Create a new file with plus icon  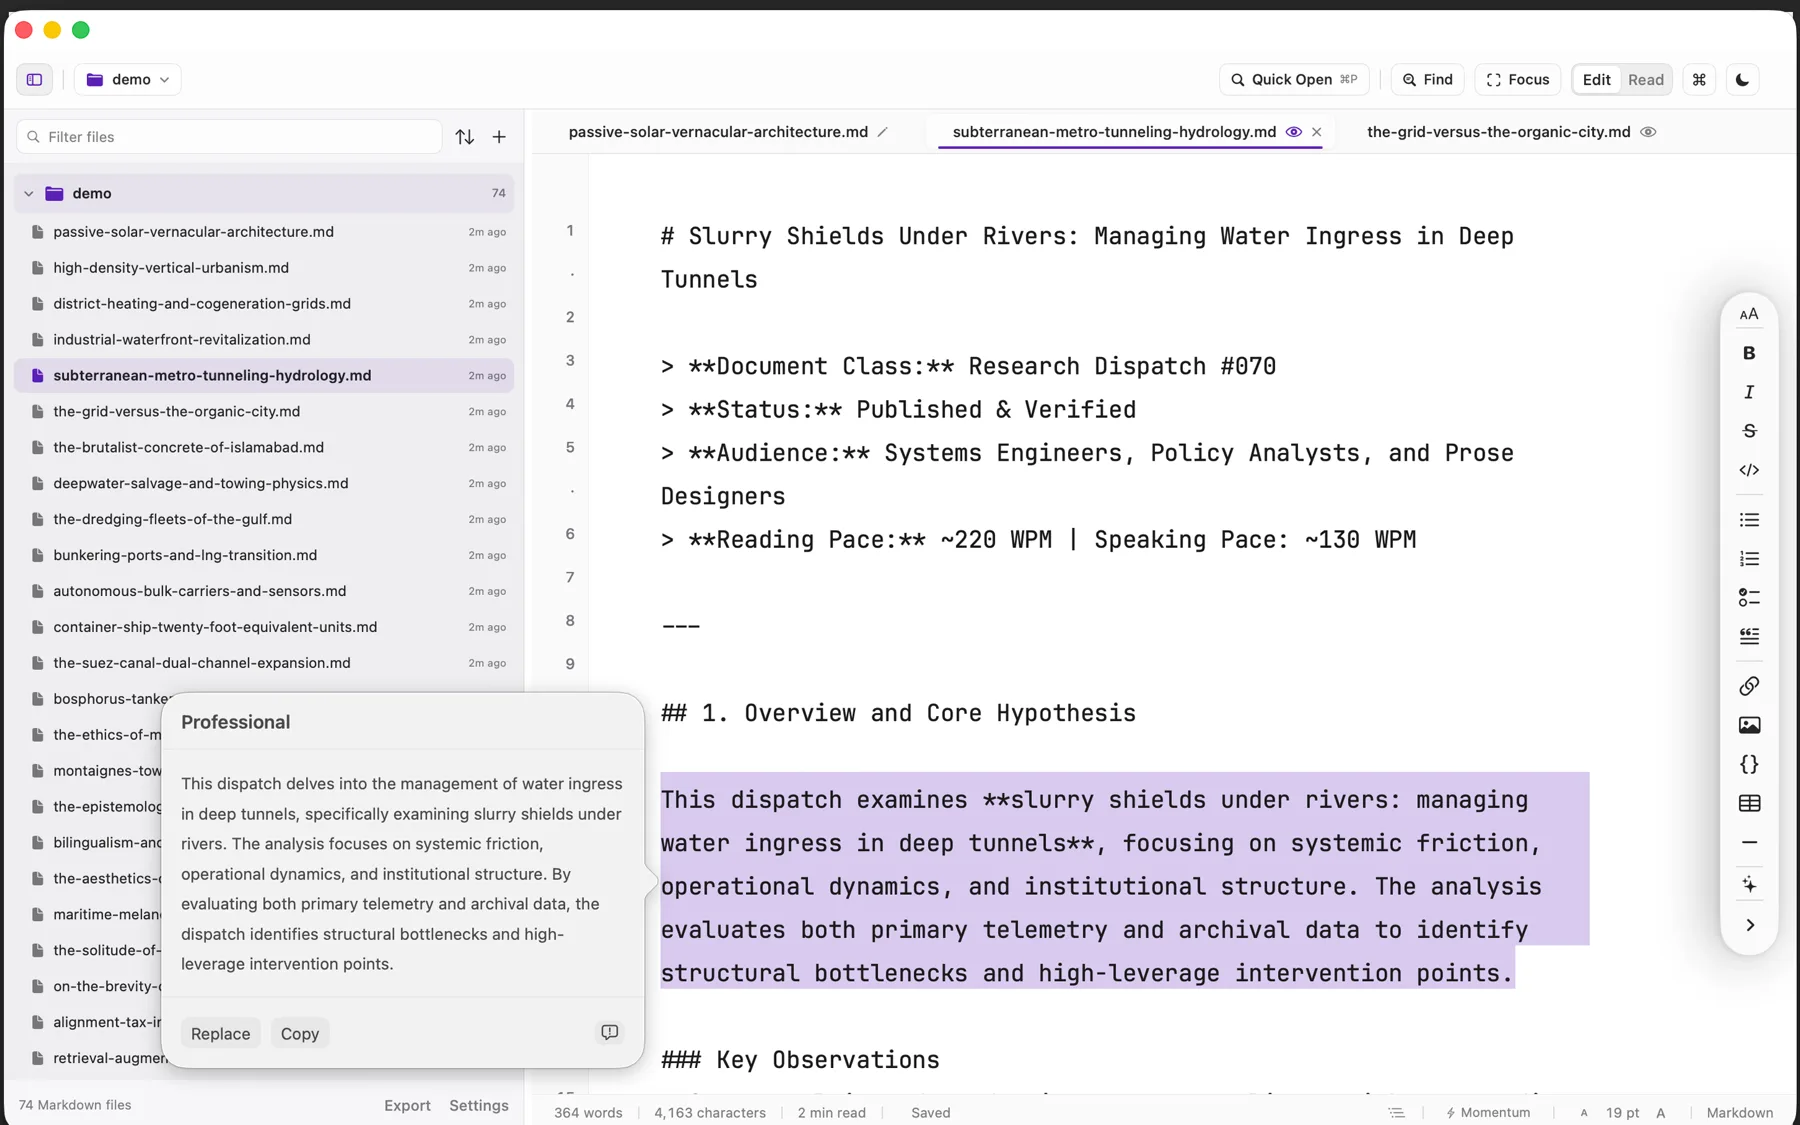pos(499,137)
